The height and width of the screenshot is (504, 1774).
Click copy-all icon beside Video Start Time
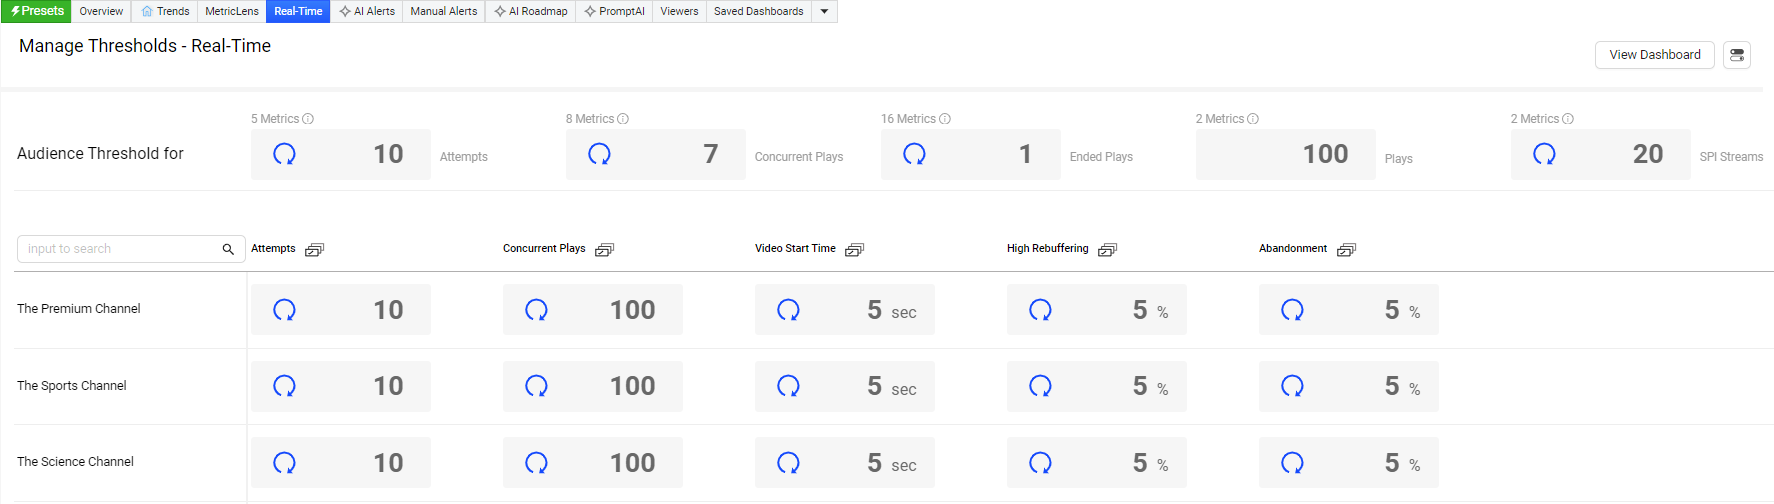pyautogui.click(x=854, y=249)
